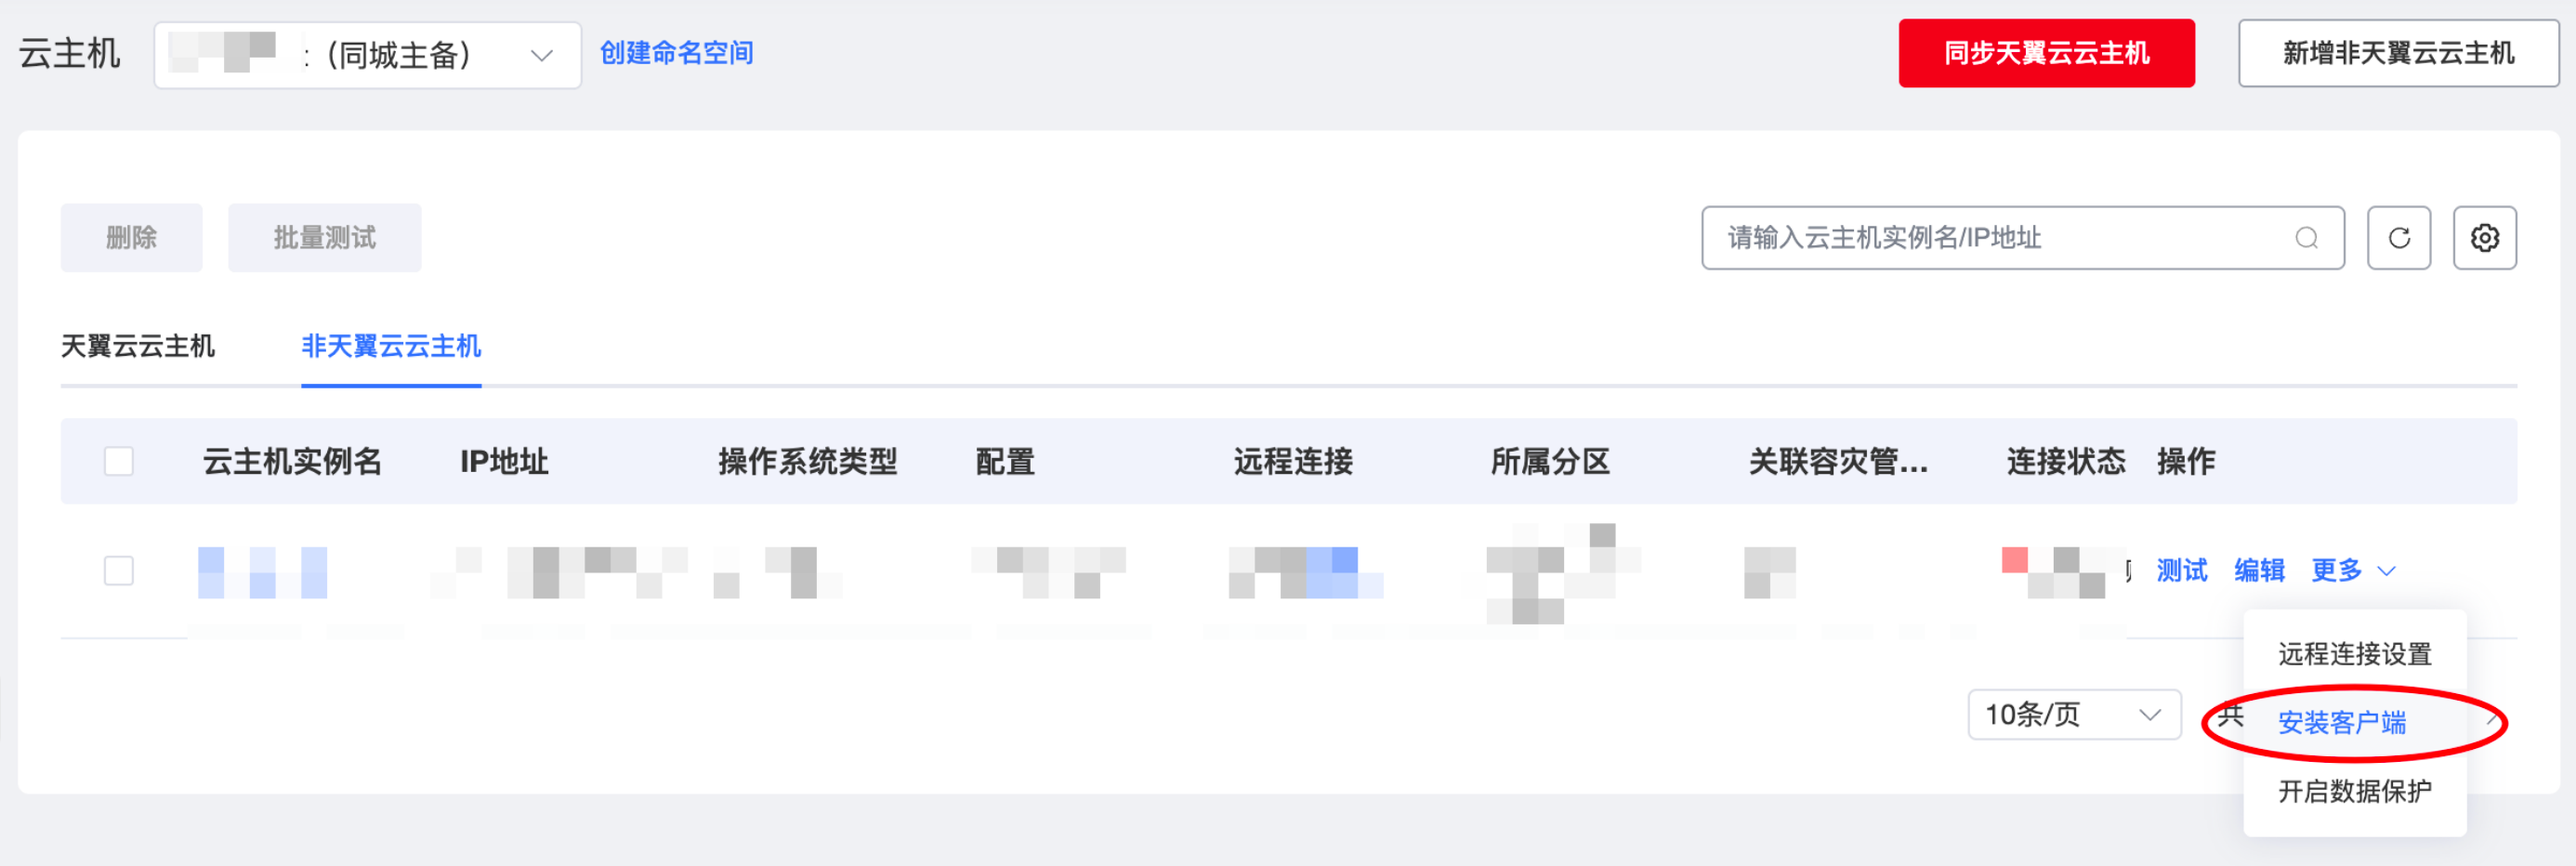The height and width of the screenshot is (866, 2576).
Task: Open the 同城主备 namespace dropdown
Action: tap(367, 55)
